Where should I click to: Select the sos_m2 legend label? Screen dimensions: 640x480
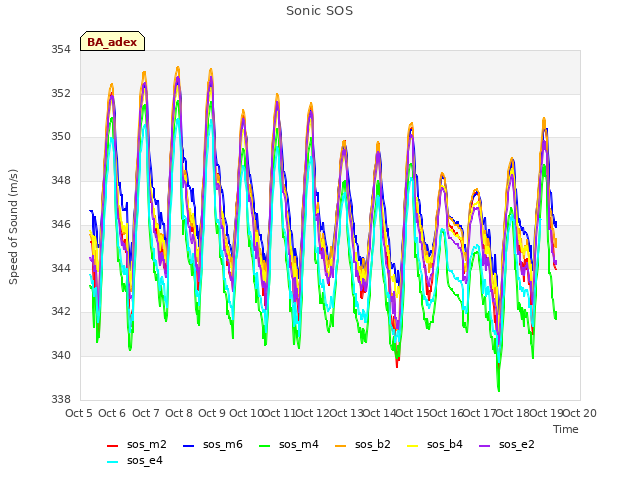(147, 444)
